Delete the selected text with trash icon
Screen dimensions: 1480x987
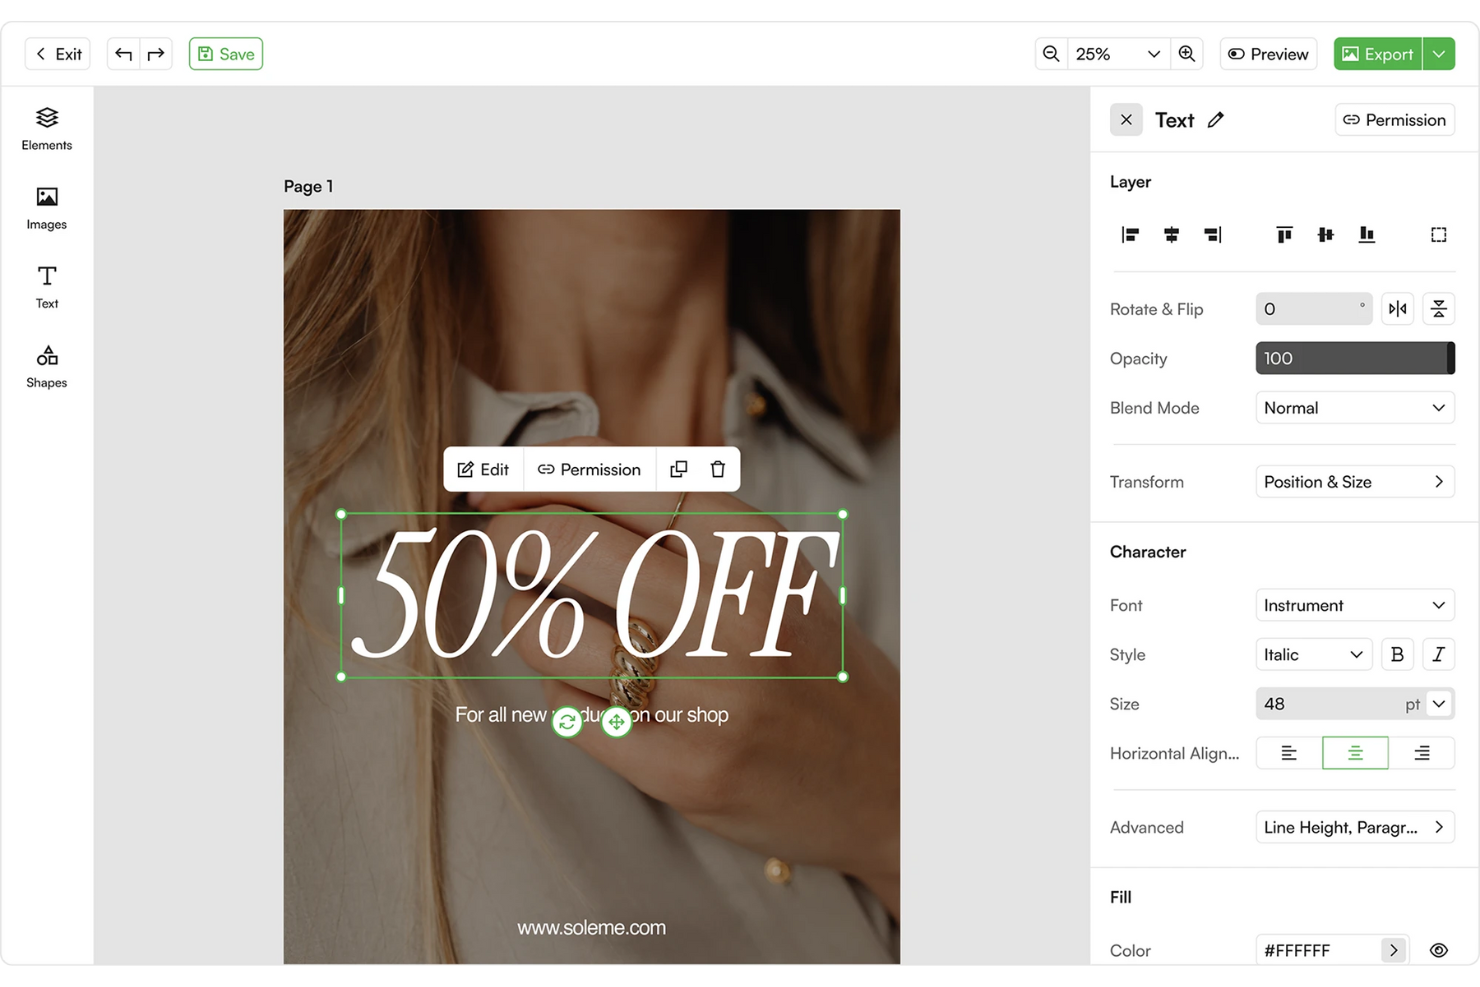pyautogui.click(x=718, y=469)
